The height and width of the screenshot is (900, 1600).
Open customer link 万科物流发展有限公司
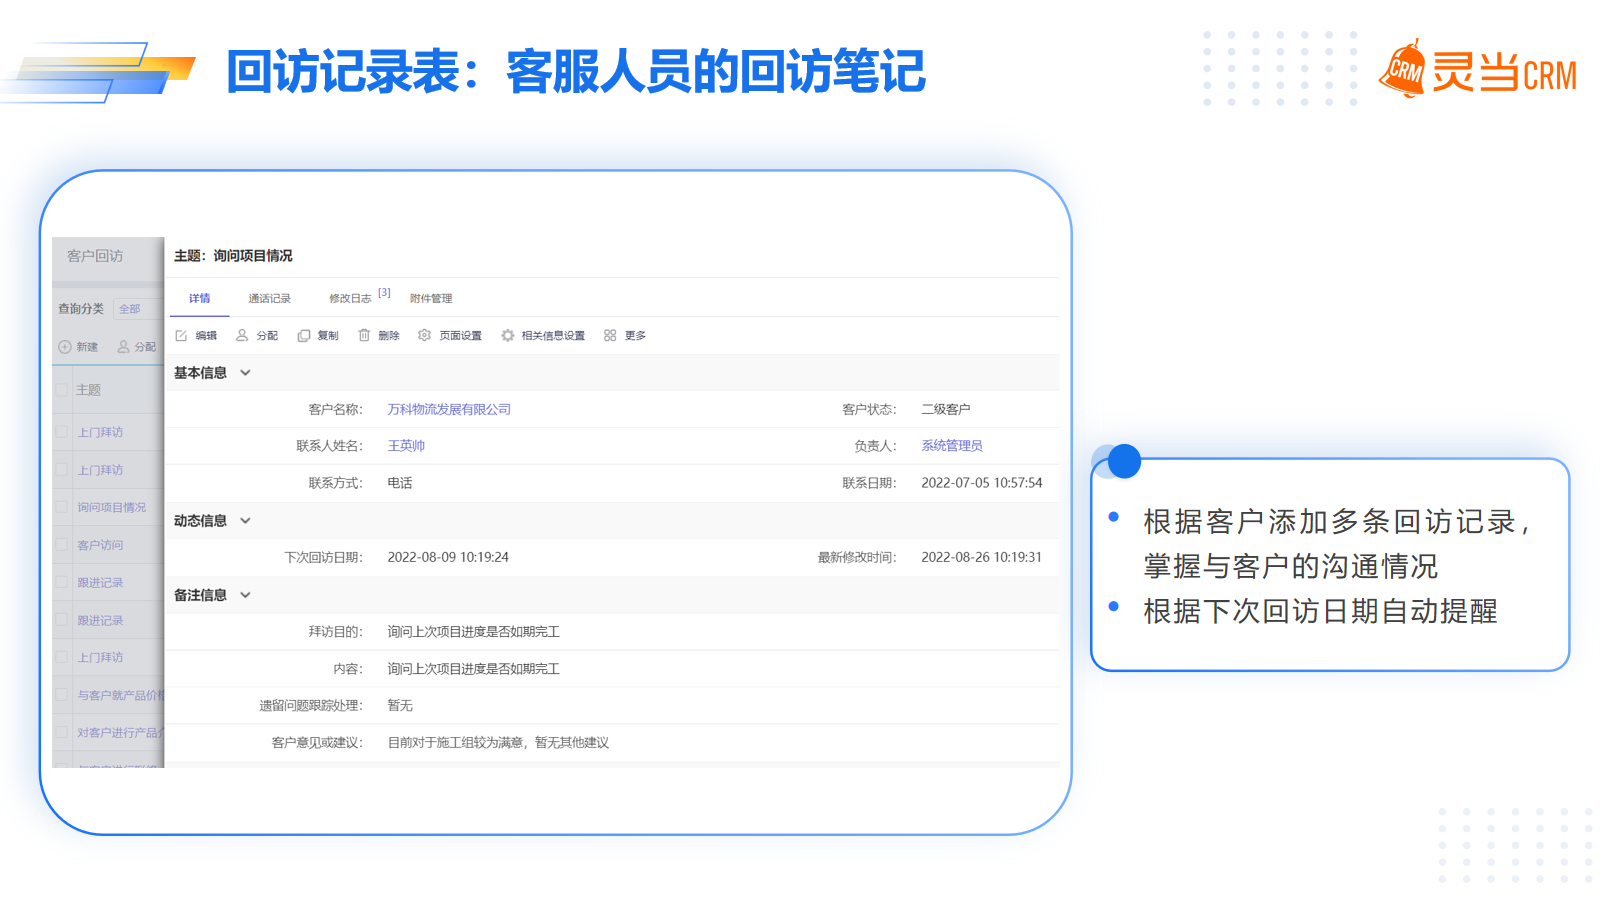(449, 410)
